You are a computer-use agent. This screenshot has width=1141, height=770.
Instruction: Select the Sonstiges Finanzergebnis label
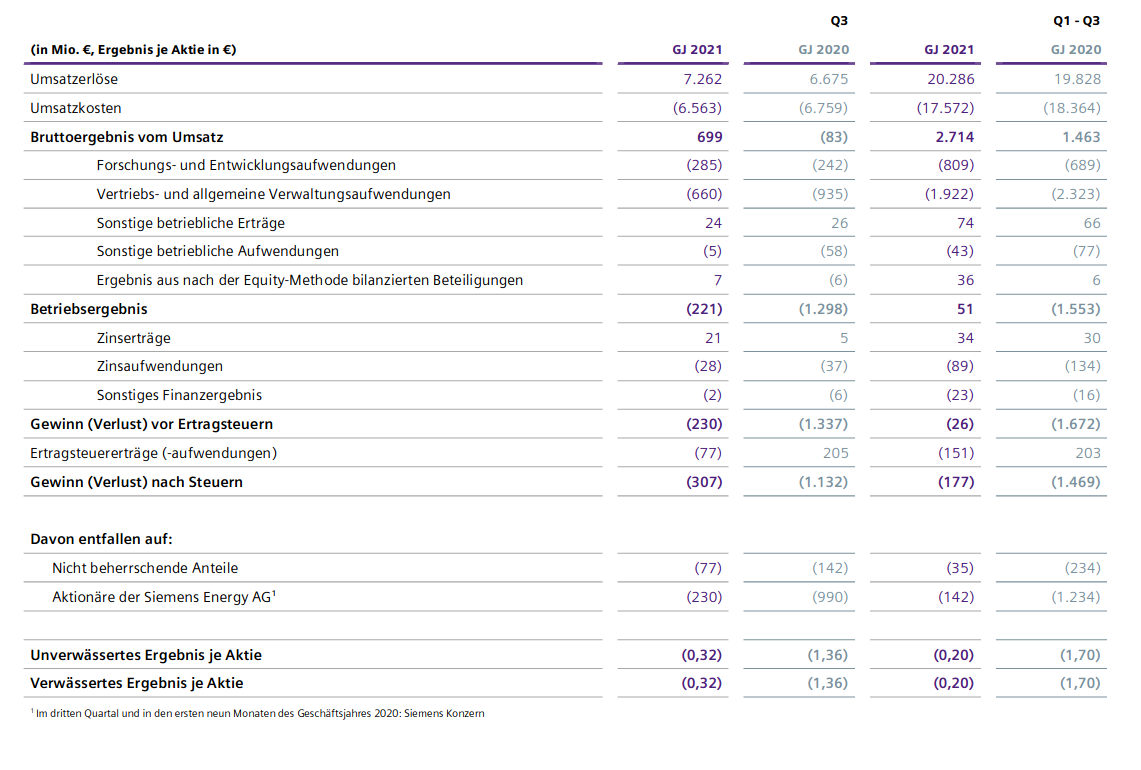click(x=179, y=395)
